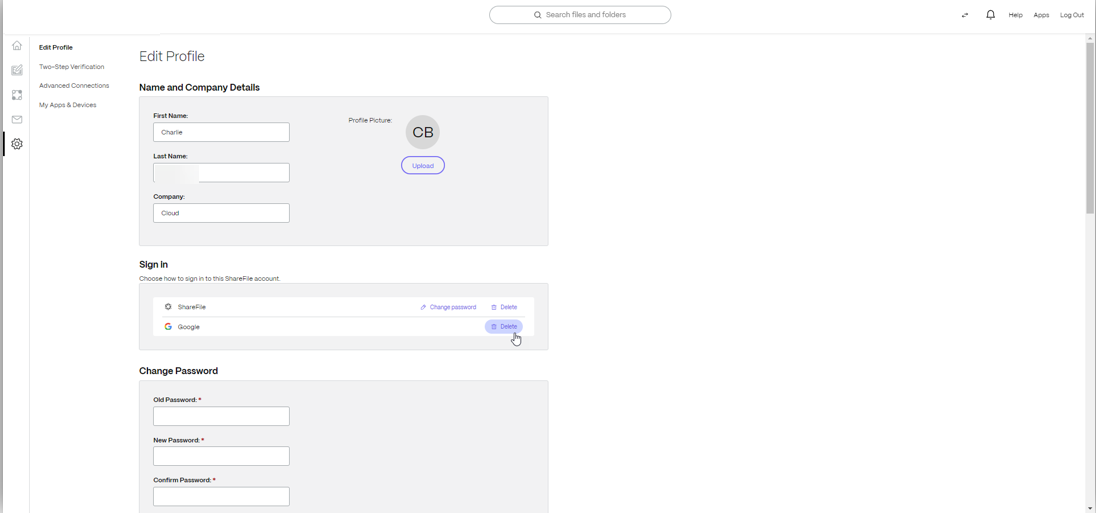
Task: Open the Two-Step Verification settings page
Action: [71, 67]
